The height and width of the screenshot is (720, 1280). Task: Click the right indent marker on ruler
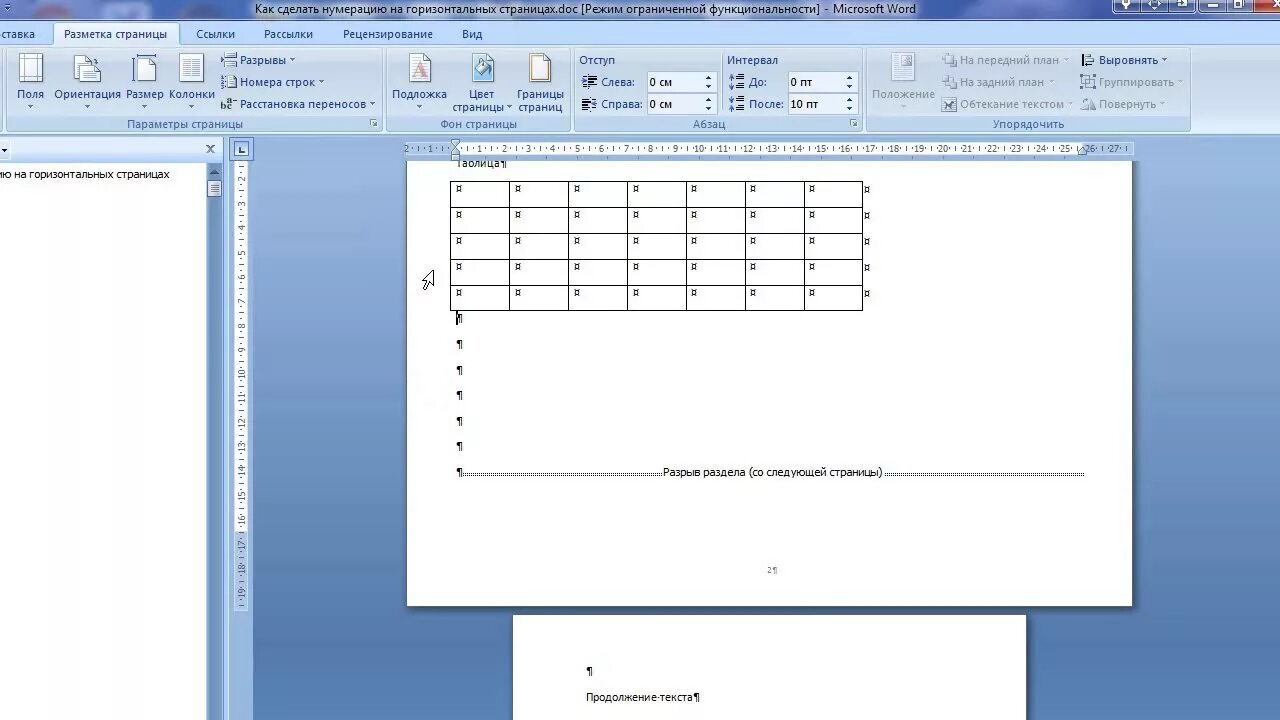coord(1081,150)
